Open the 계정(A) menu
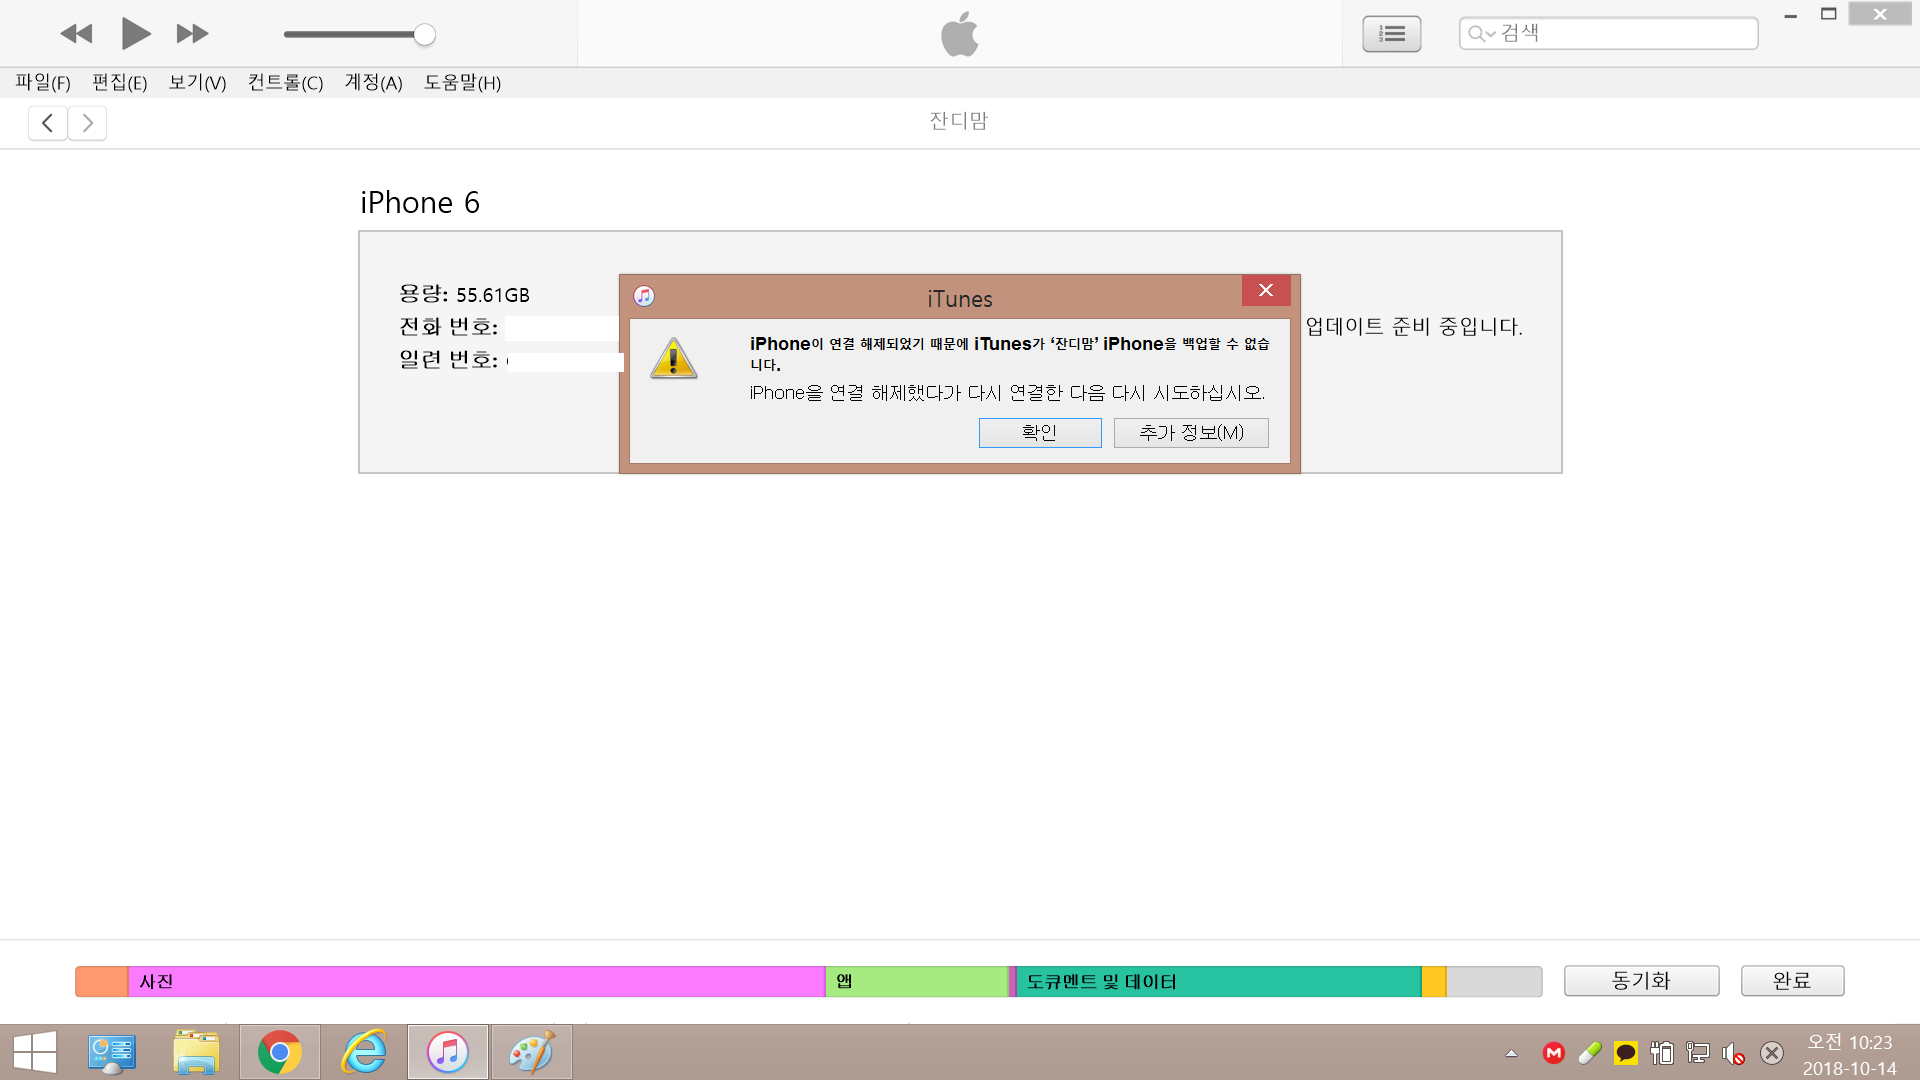This screenshot has width=1920, height=1080. (373, 83)
